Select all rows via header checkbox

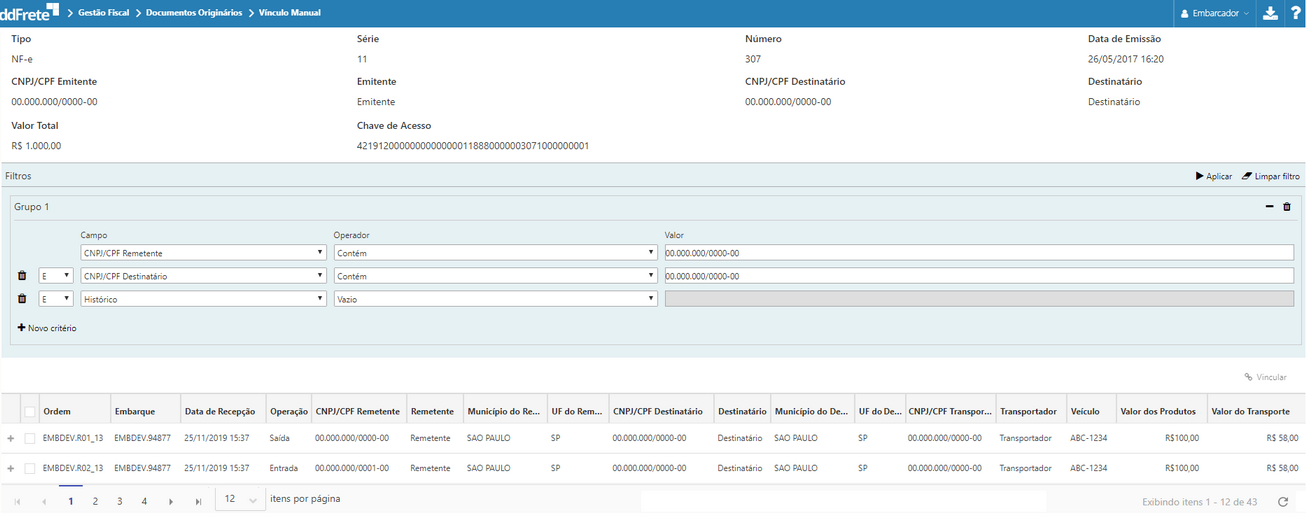[30, 412]
